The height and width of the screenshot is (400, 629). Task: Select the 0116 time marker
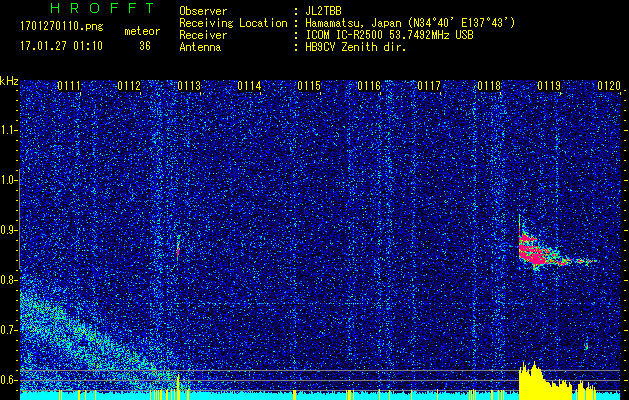click(368, 86)
